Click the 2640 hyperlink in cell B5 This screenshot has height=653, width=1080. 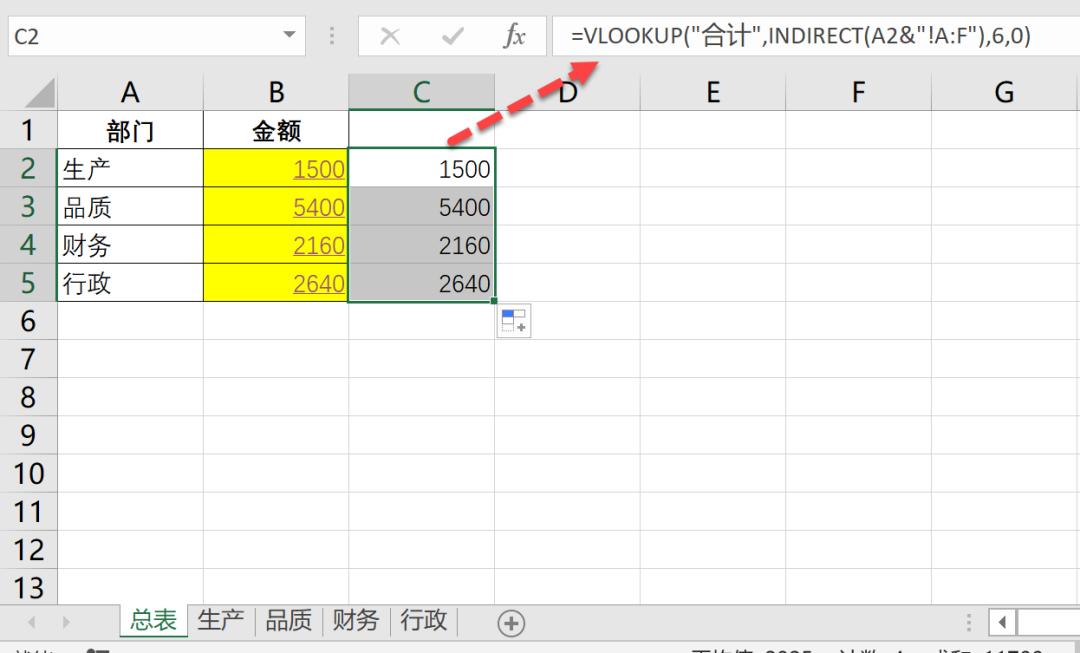318,284
